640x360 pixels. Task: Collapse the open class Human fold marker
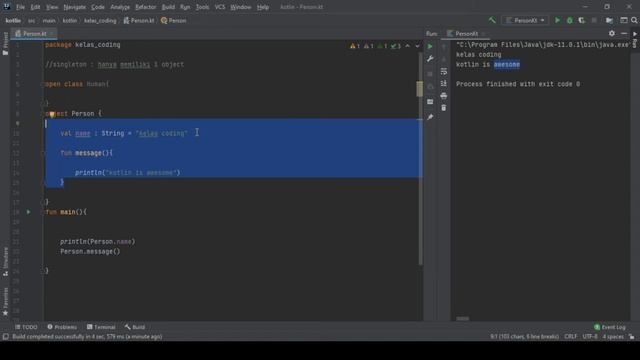[x=43, y=84]
